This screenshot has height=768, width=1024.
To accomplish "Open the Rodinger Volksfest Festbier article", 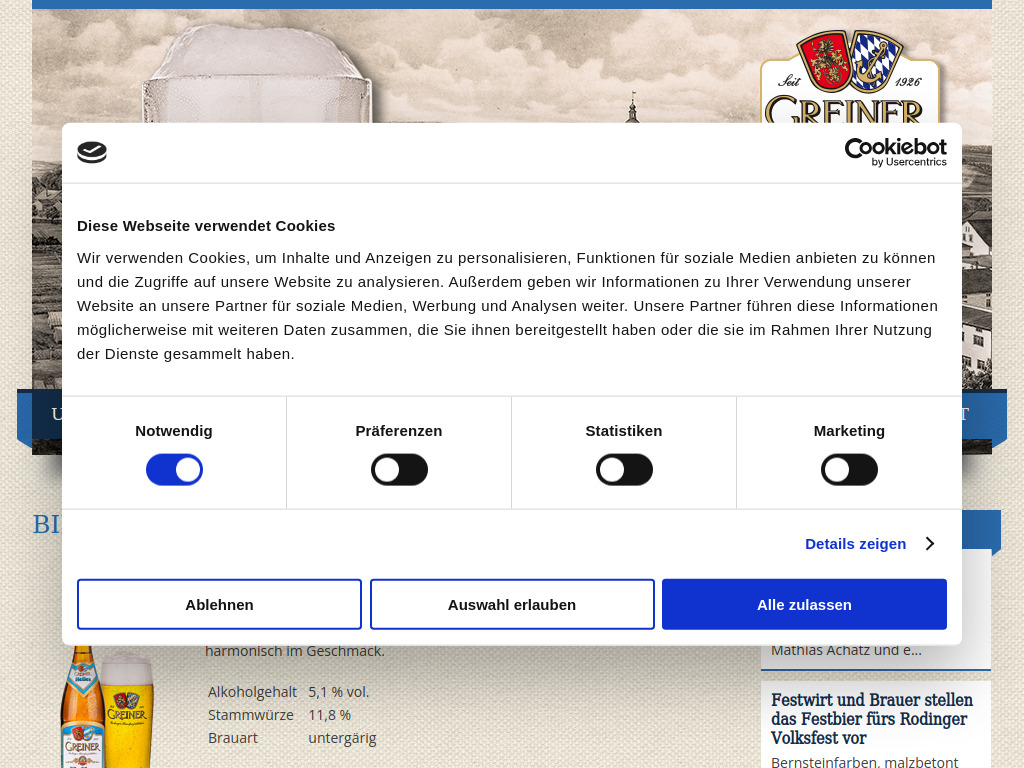I will [872, 719].
